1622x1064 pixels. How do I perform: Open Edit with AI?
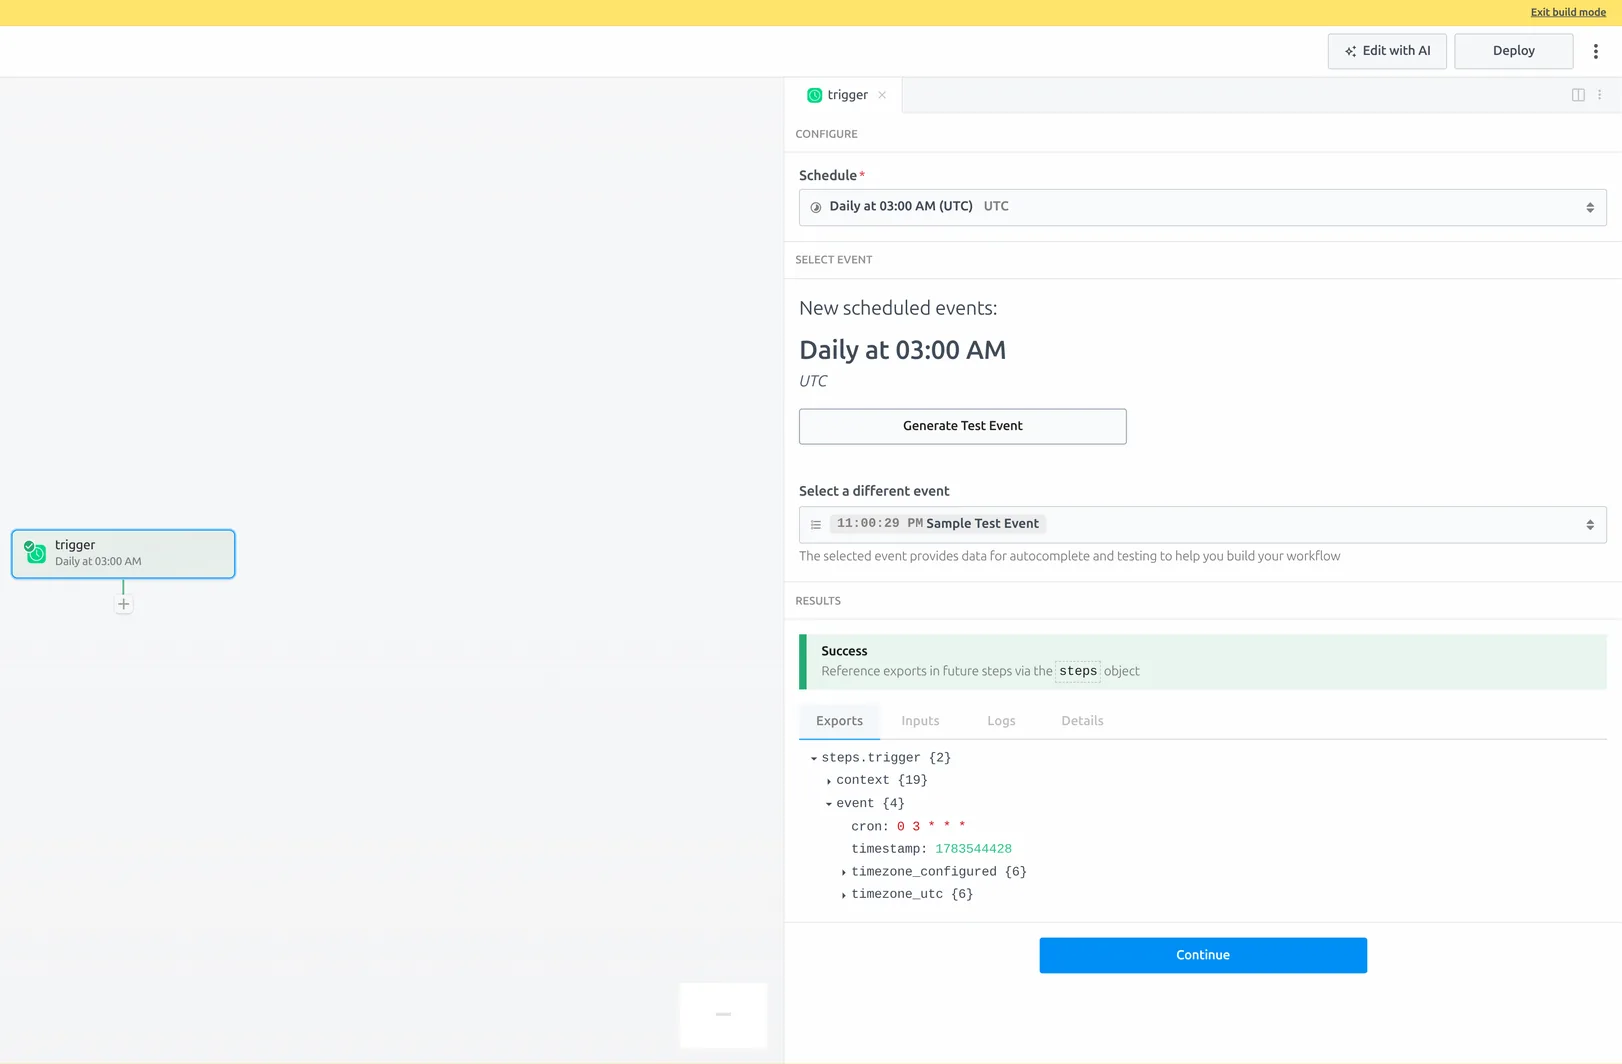tap(1387, 51)
